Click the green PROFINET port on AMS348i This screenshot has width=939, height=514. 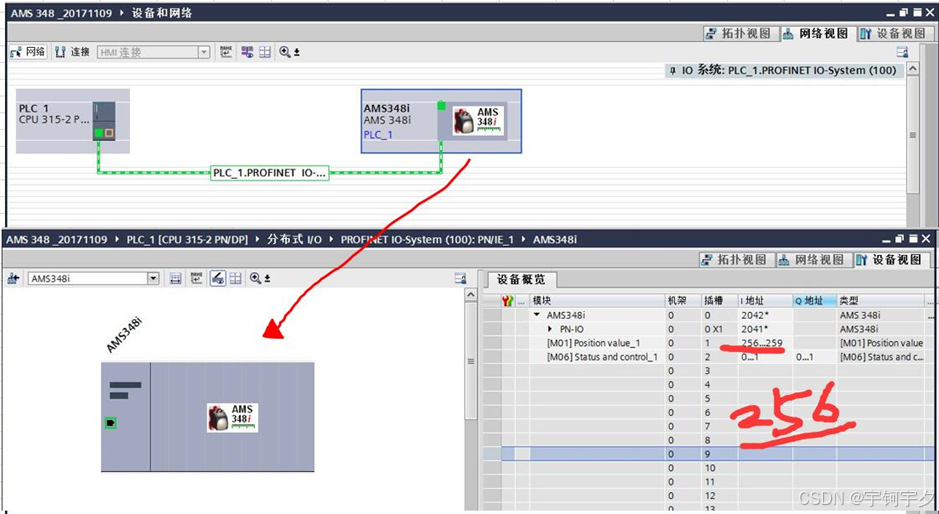click(x=441, y=105)
